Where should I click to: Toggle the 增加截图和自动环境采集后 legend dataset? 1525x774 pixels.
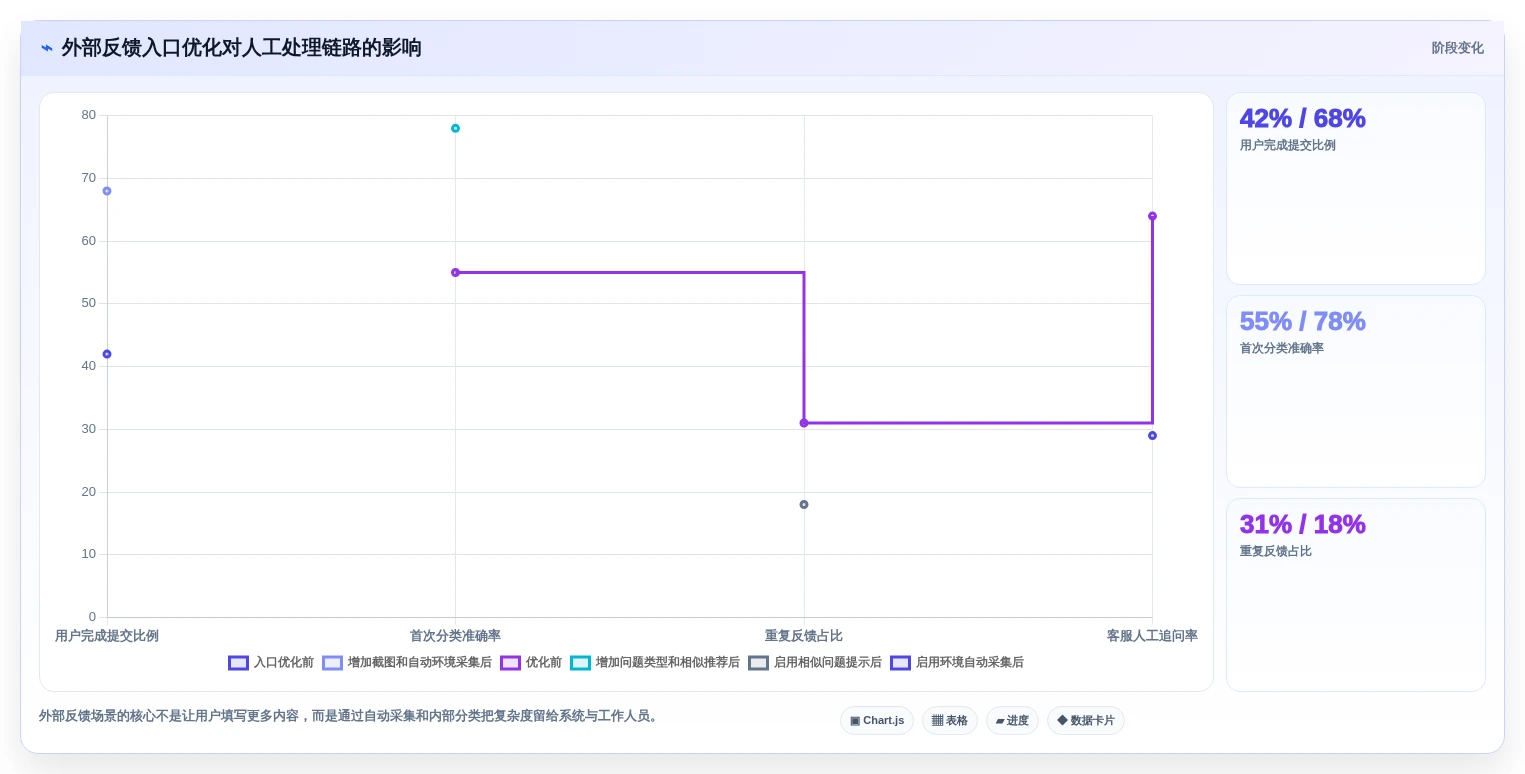tap(407, 663)
